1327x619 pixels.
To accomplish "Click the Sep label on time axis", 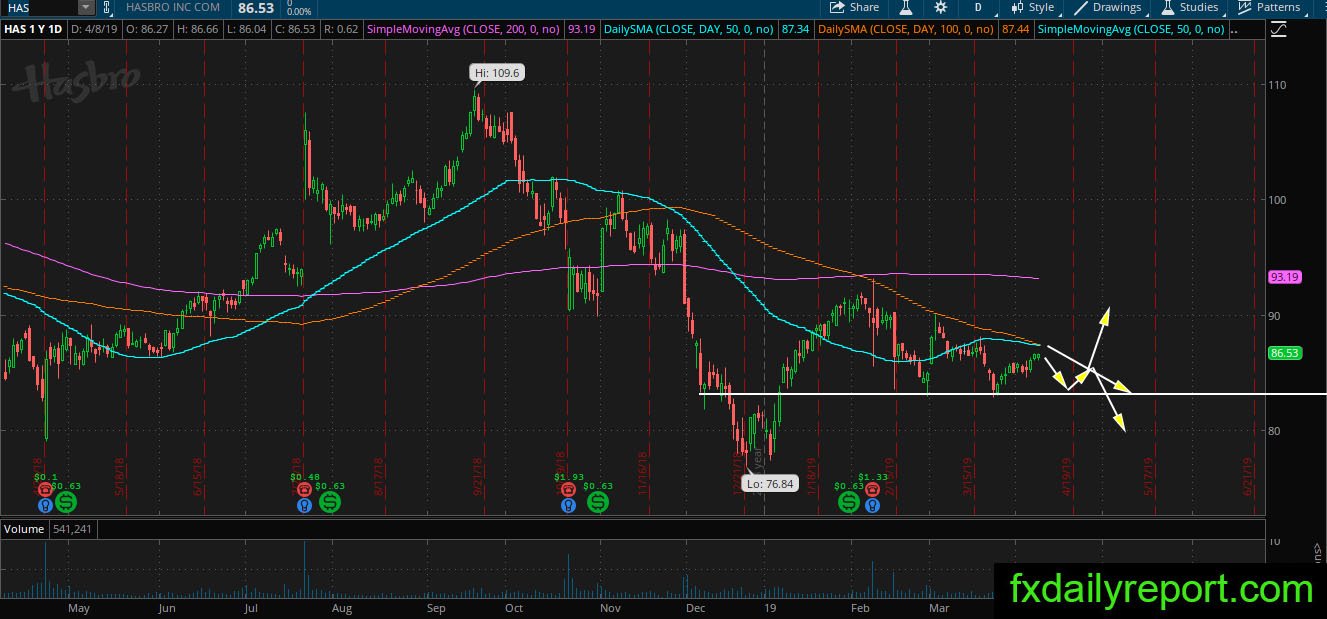I will pyautogui.click(x=436, y=608).
